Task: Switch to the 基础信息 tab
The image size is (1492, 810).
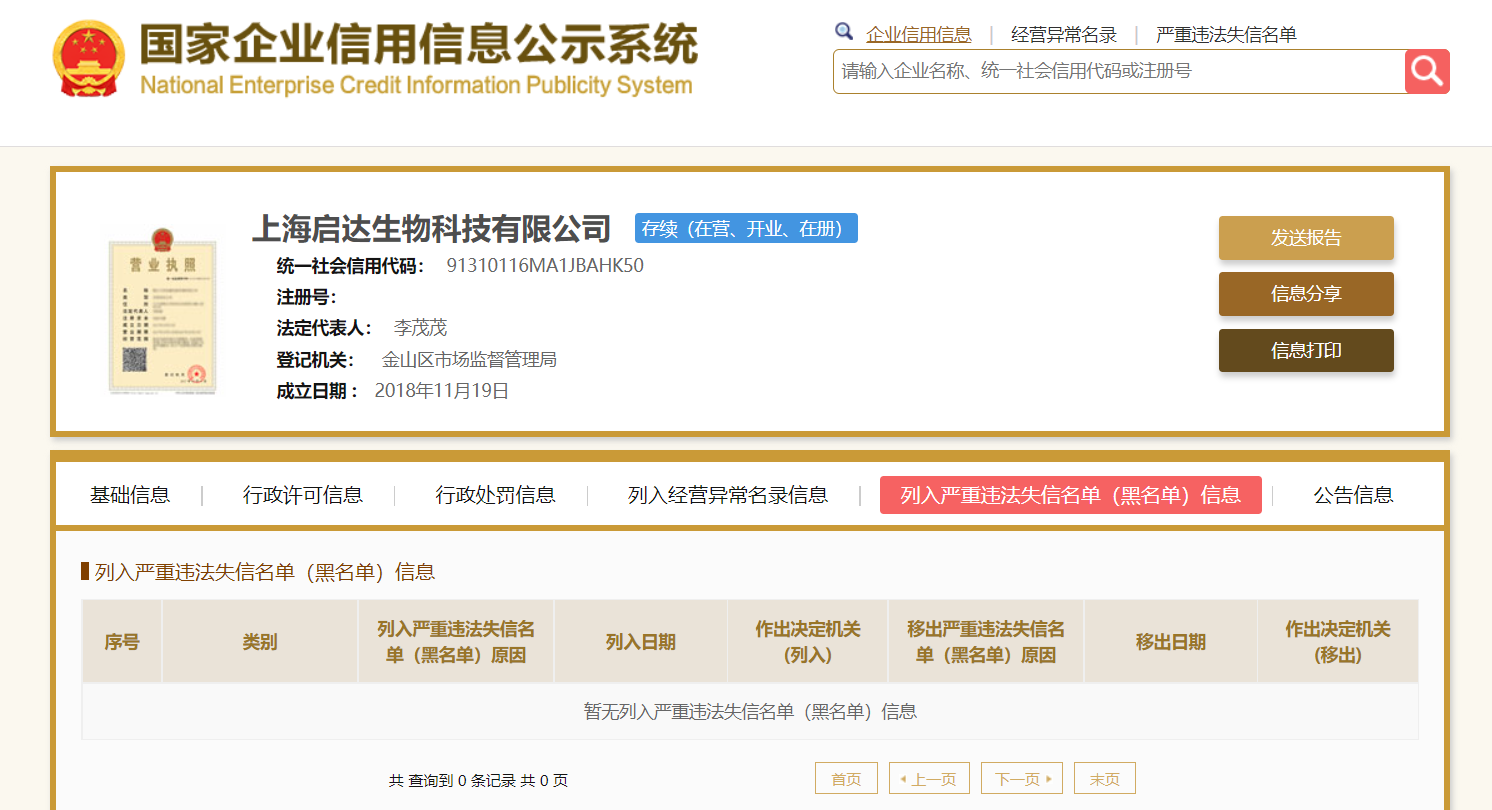Action: 130,495
